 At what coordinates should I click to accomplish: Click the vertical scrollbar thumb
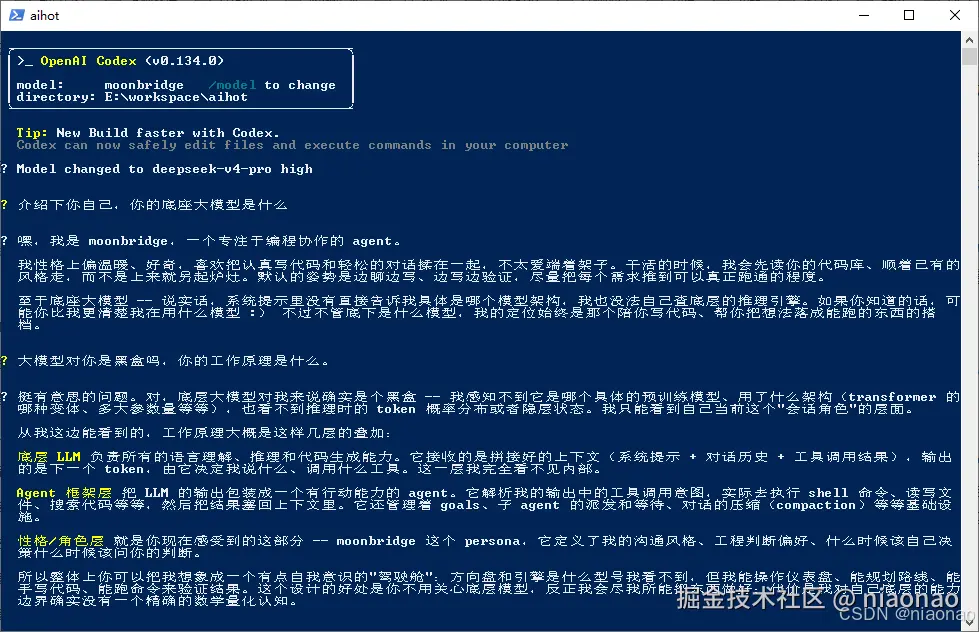point(969,56)
